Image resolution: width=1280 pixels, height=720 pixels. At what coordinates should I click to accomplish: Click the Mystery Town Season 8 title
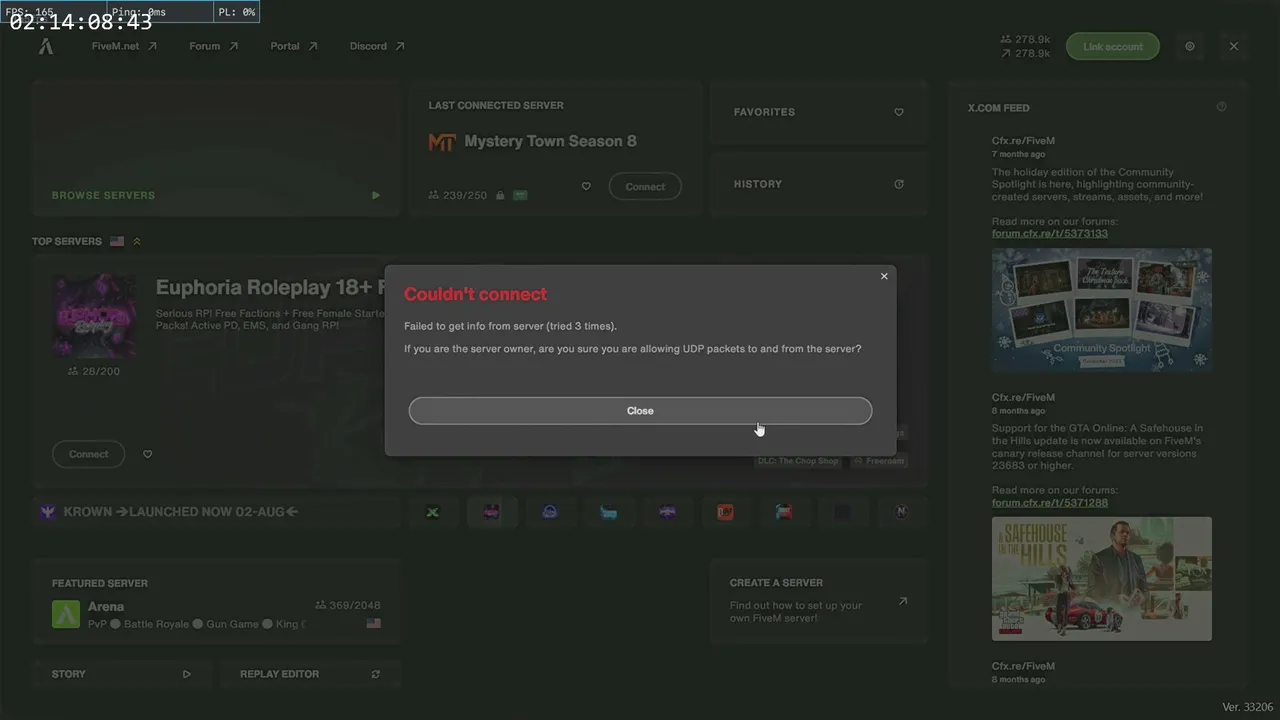550,141
